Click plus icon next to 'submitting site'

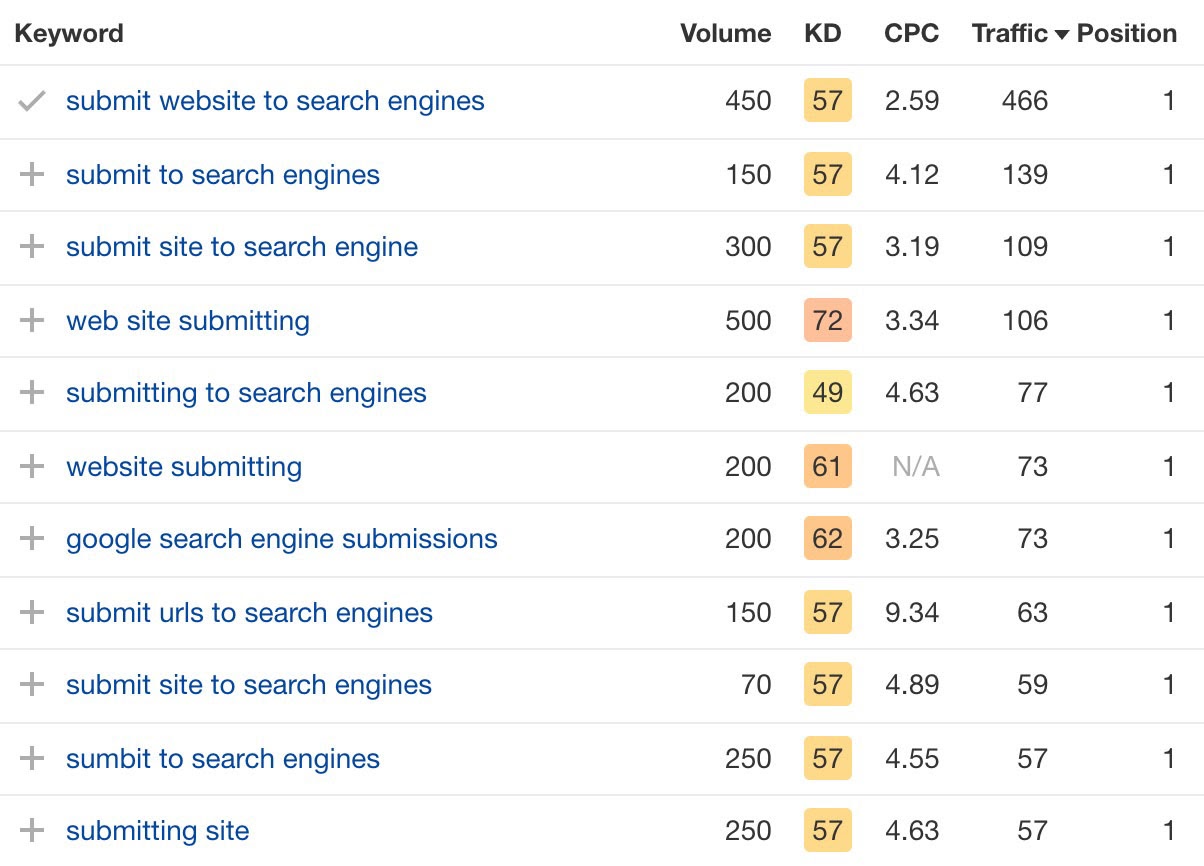32,831
